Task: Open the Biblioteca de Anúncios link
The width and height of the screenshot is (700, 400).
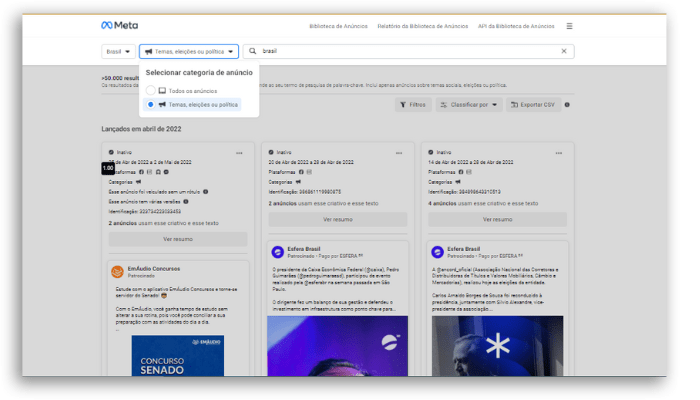Action: (x=338, y=26)
